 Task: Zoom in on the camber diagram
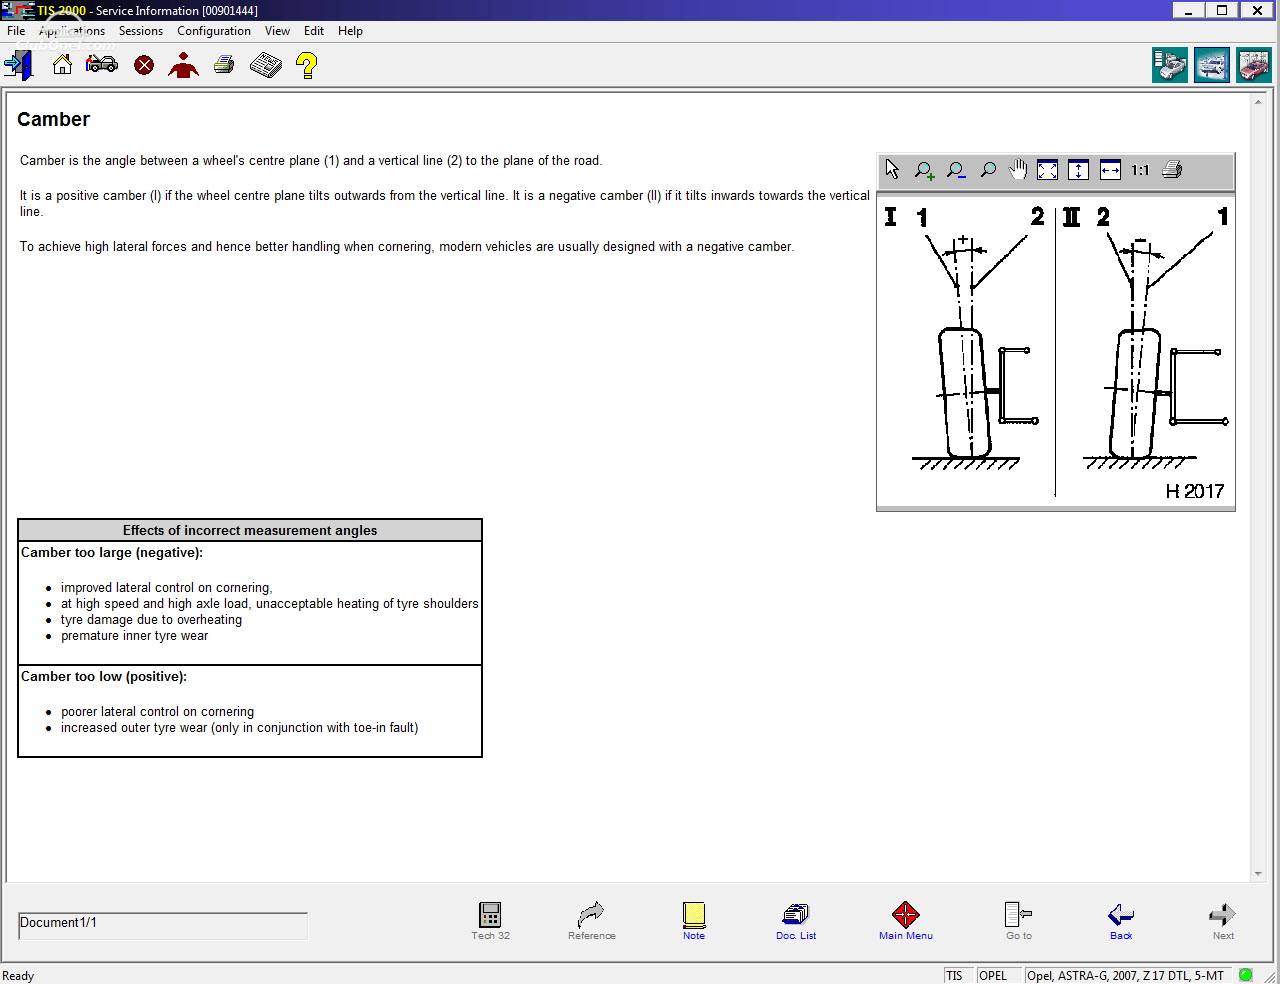pyautogui.click(x=925, y=171)
